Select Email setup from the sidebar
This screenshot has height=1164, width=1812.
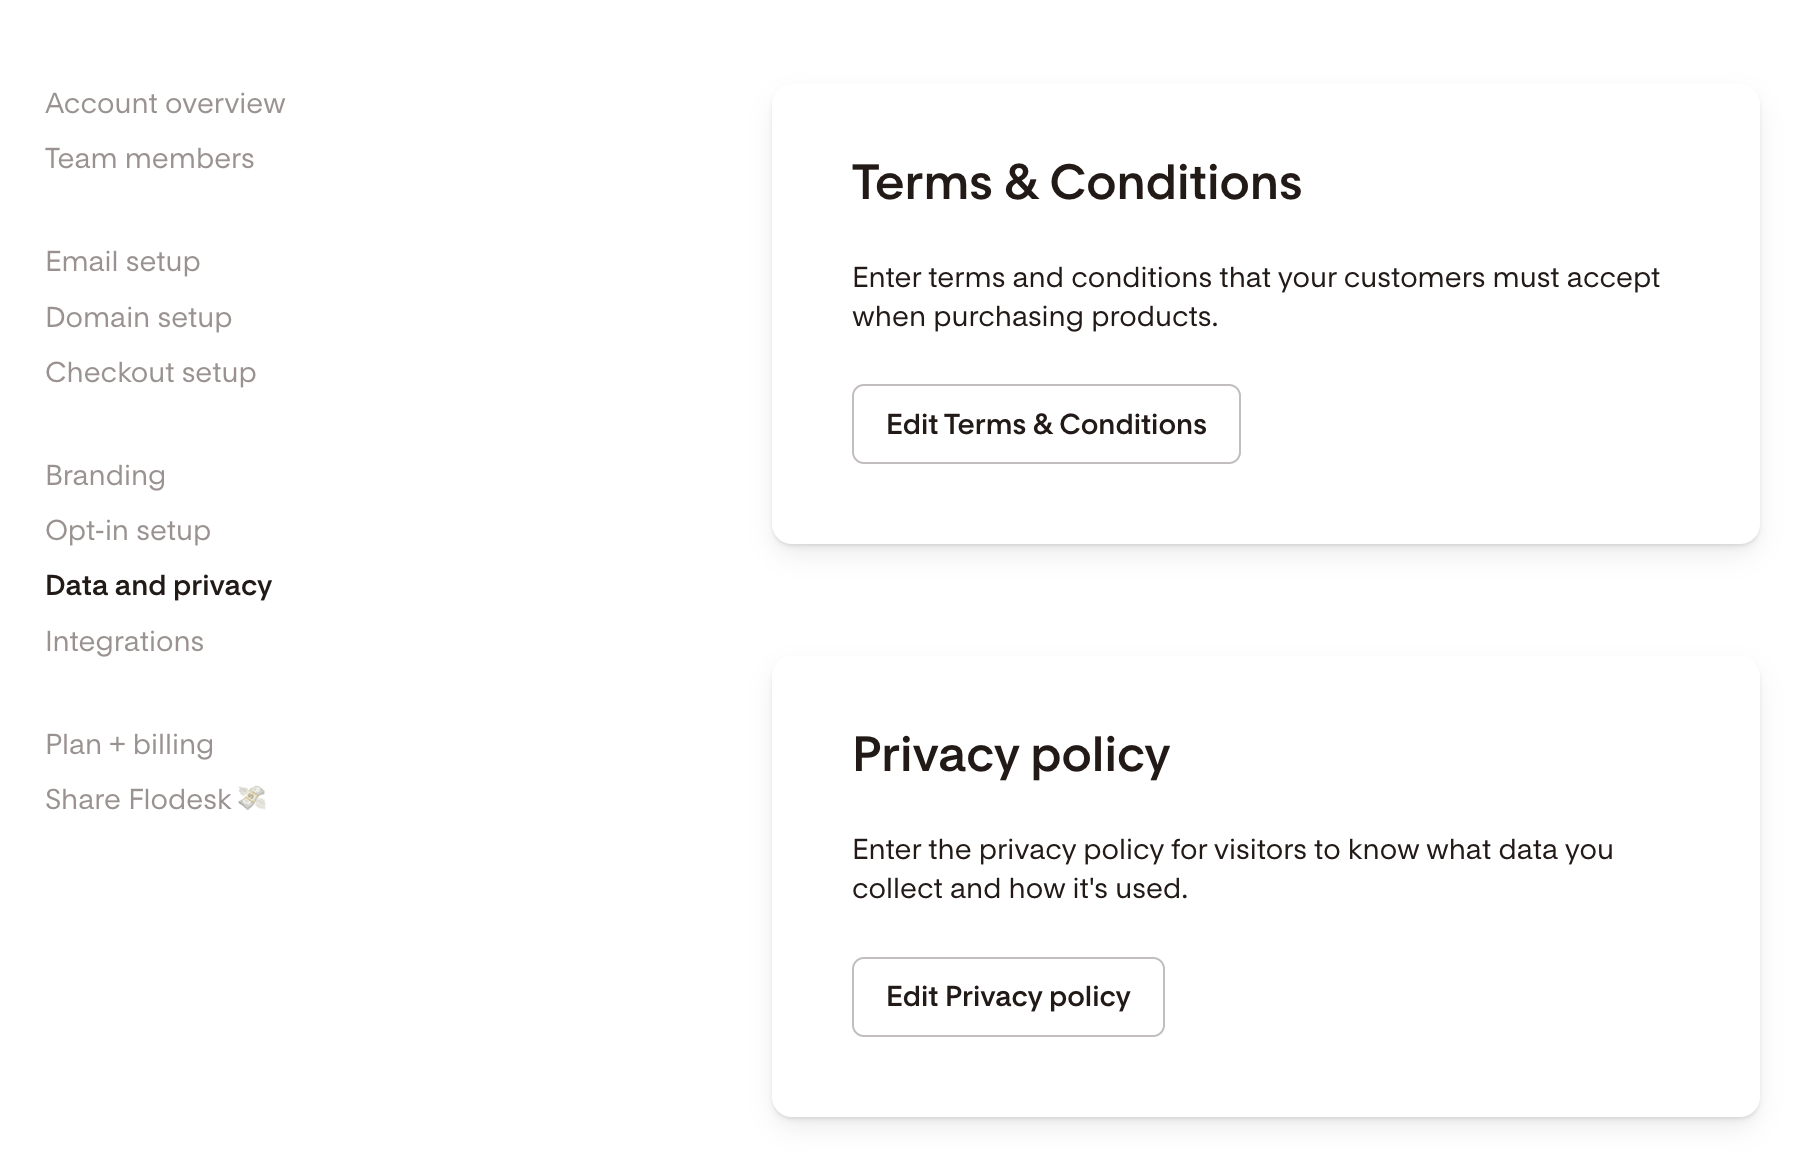pyautogui.click(x=123, y=262)
